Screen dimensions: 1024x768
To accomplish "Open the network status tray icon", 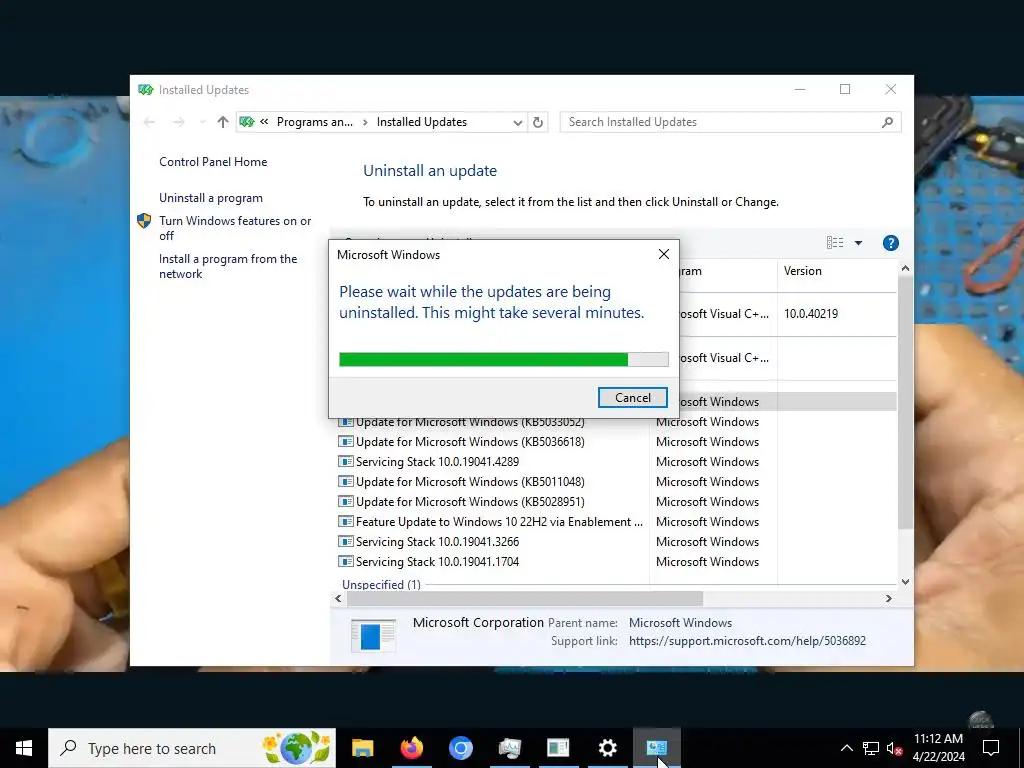I will [x=871, y=748].
